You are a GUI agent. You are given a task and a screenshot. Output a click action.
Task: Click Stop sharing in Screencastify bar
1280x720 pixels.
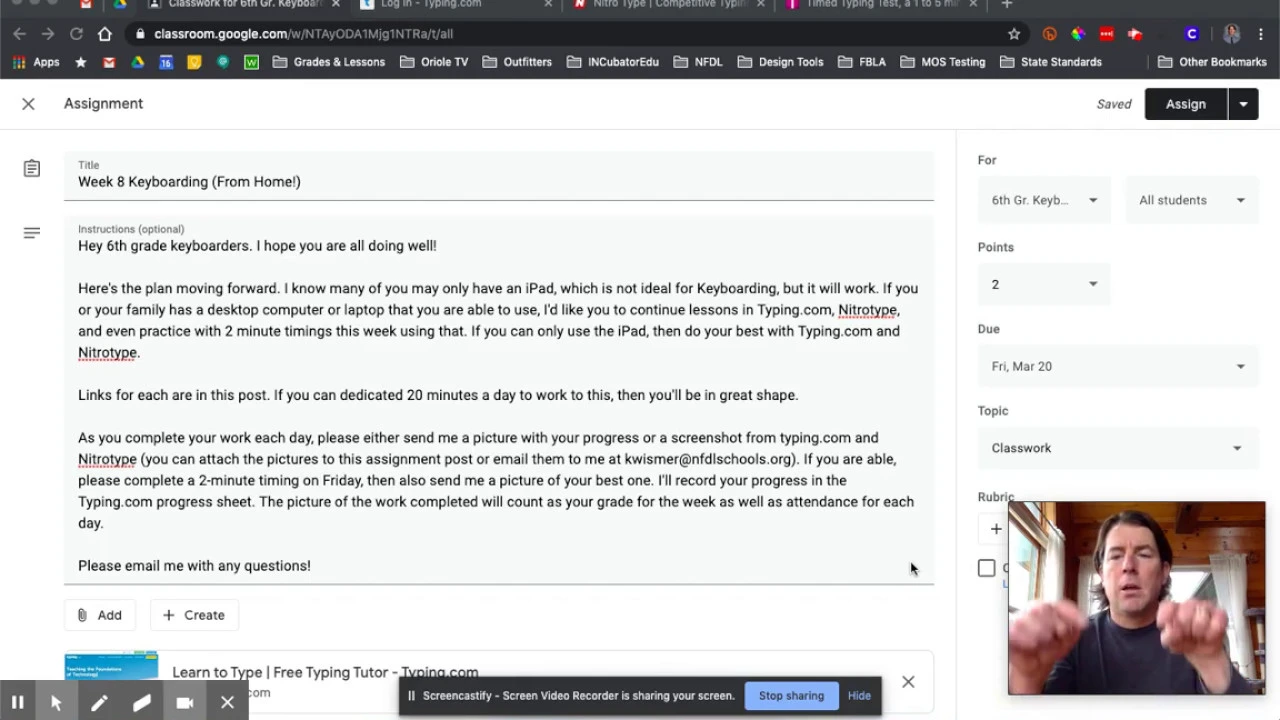pos(791,696)
